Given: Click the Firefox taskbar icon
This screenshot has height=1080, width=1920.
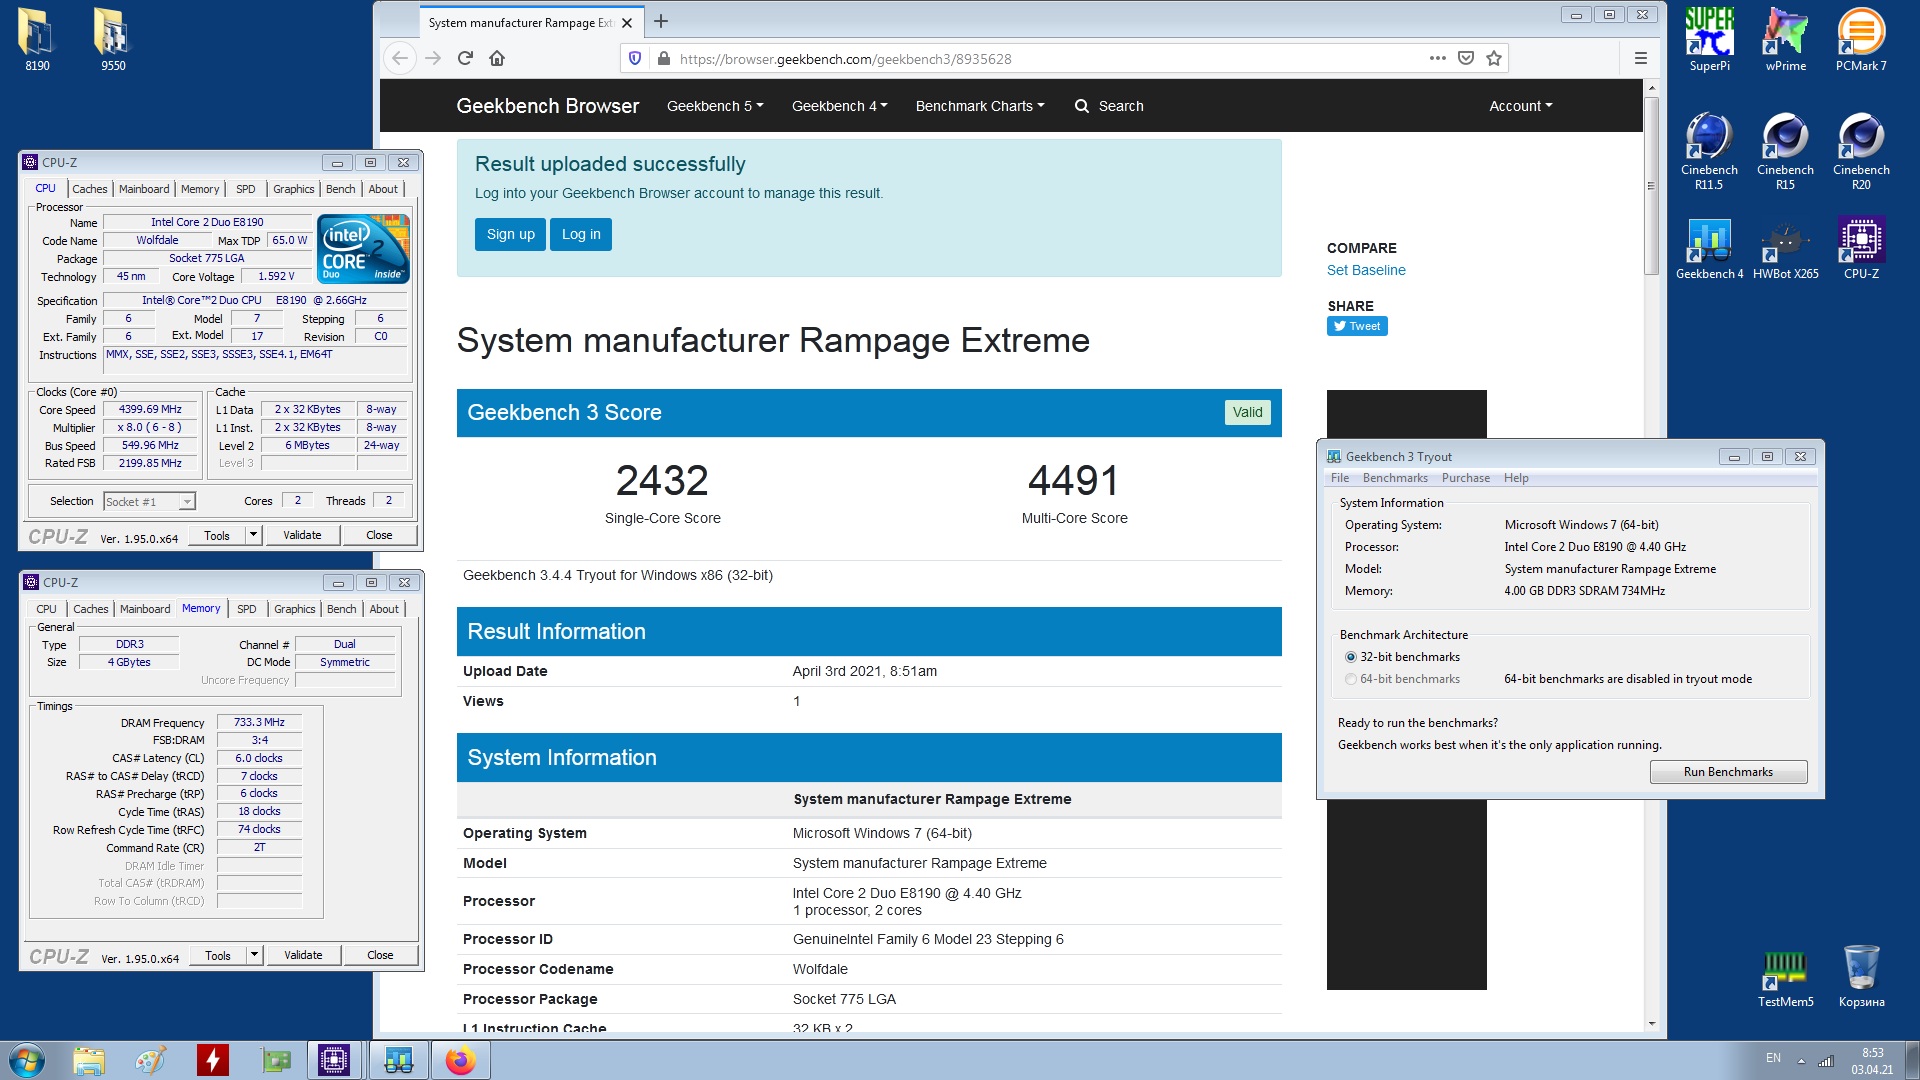Looking at the screenshot, I should pyautogui.click(x=460, y=1060).
